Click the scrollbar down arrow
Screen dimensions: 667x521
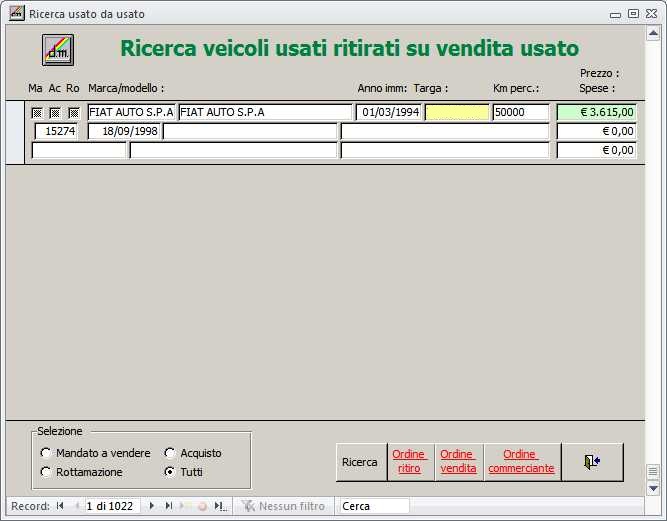point(653,488)
